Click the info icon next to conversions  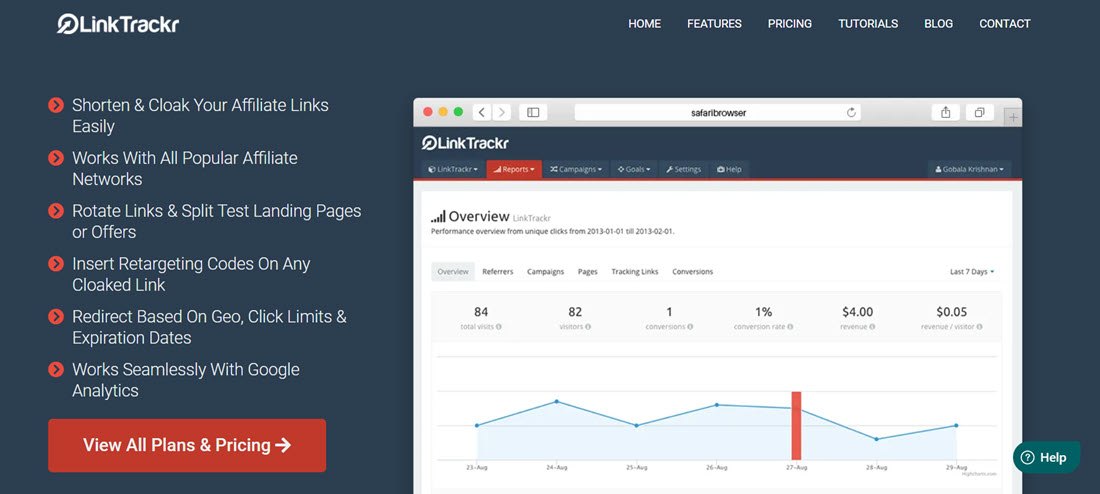690,327
